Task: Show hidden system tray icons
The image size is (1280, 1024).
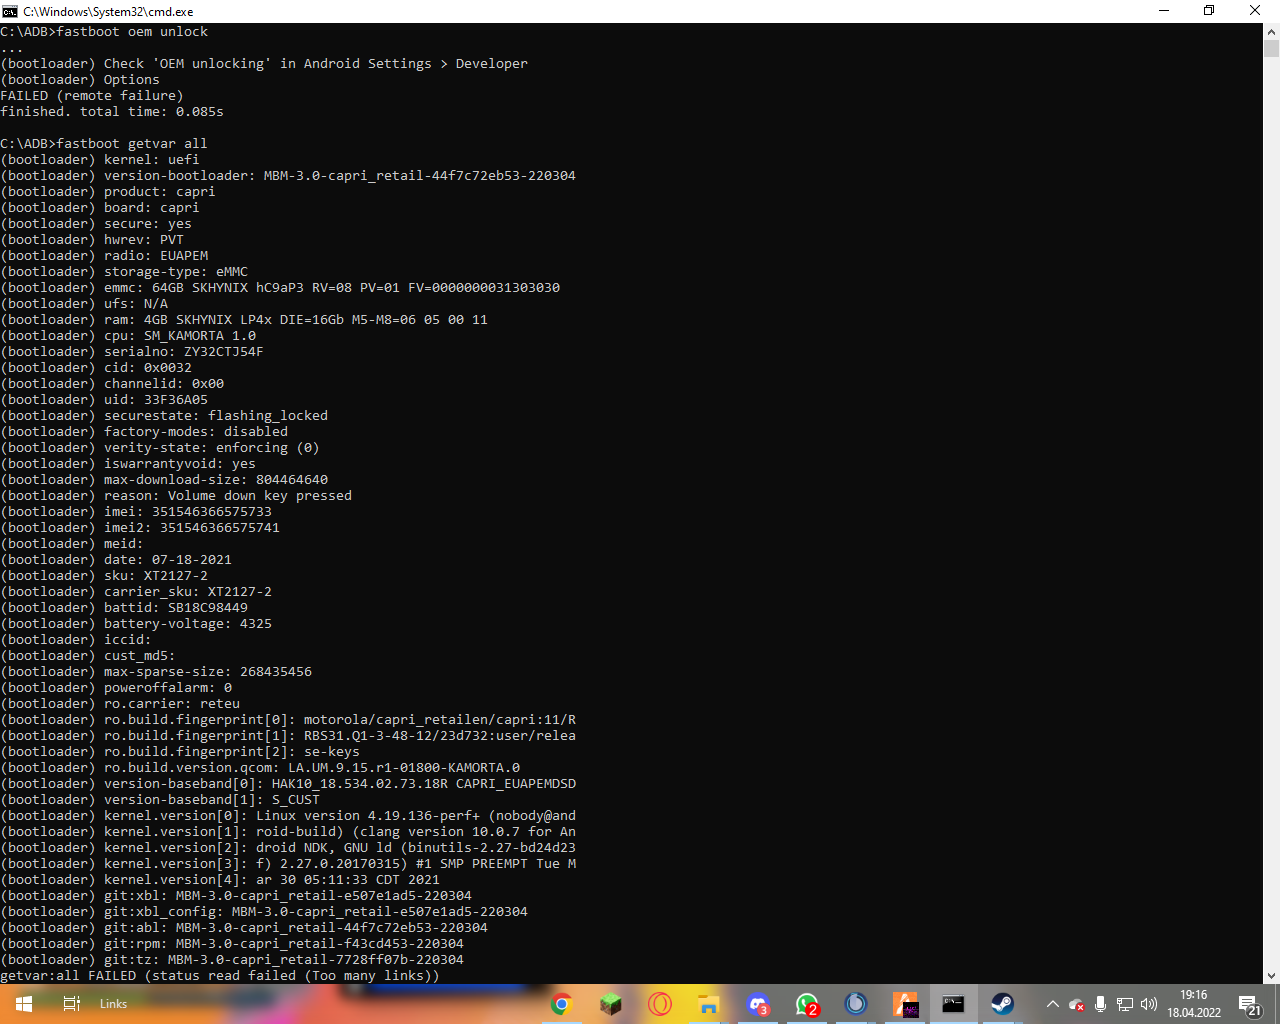Action: click(1052, 1004)
